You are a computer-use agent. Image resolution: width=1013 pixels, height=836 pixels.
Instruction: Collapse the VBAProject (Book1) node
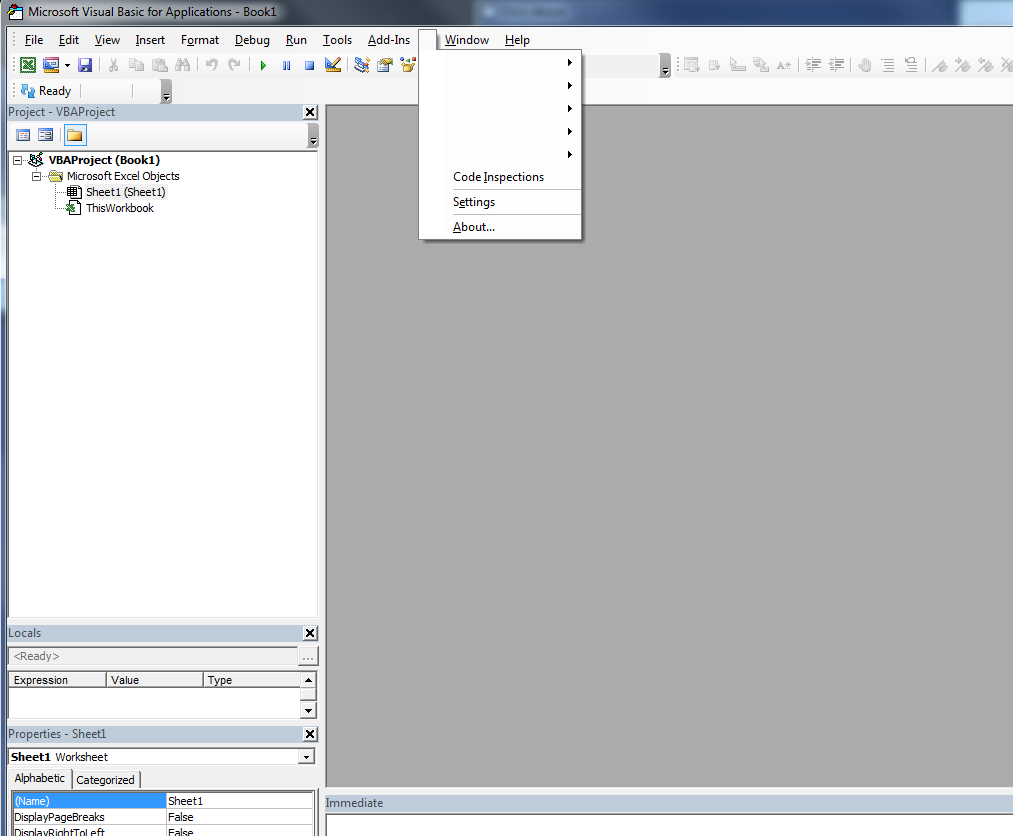[x=17, y=160]
